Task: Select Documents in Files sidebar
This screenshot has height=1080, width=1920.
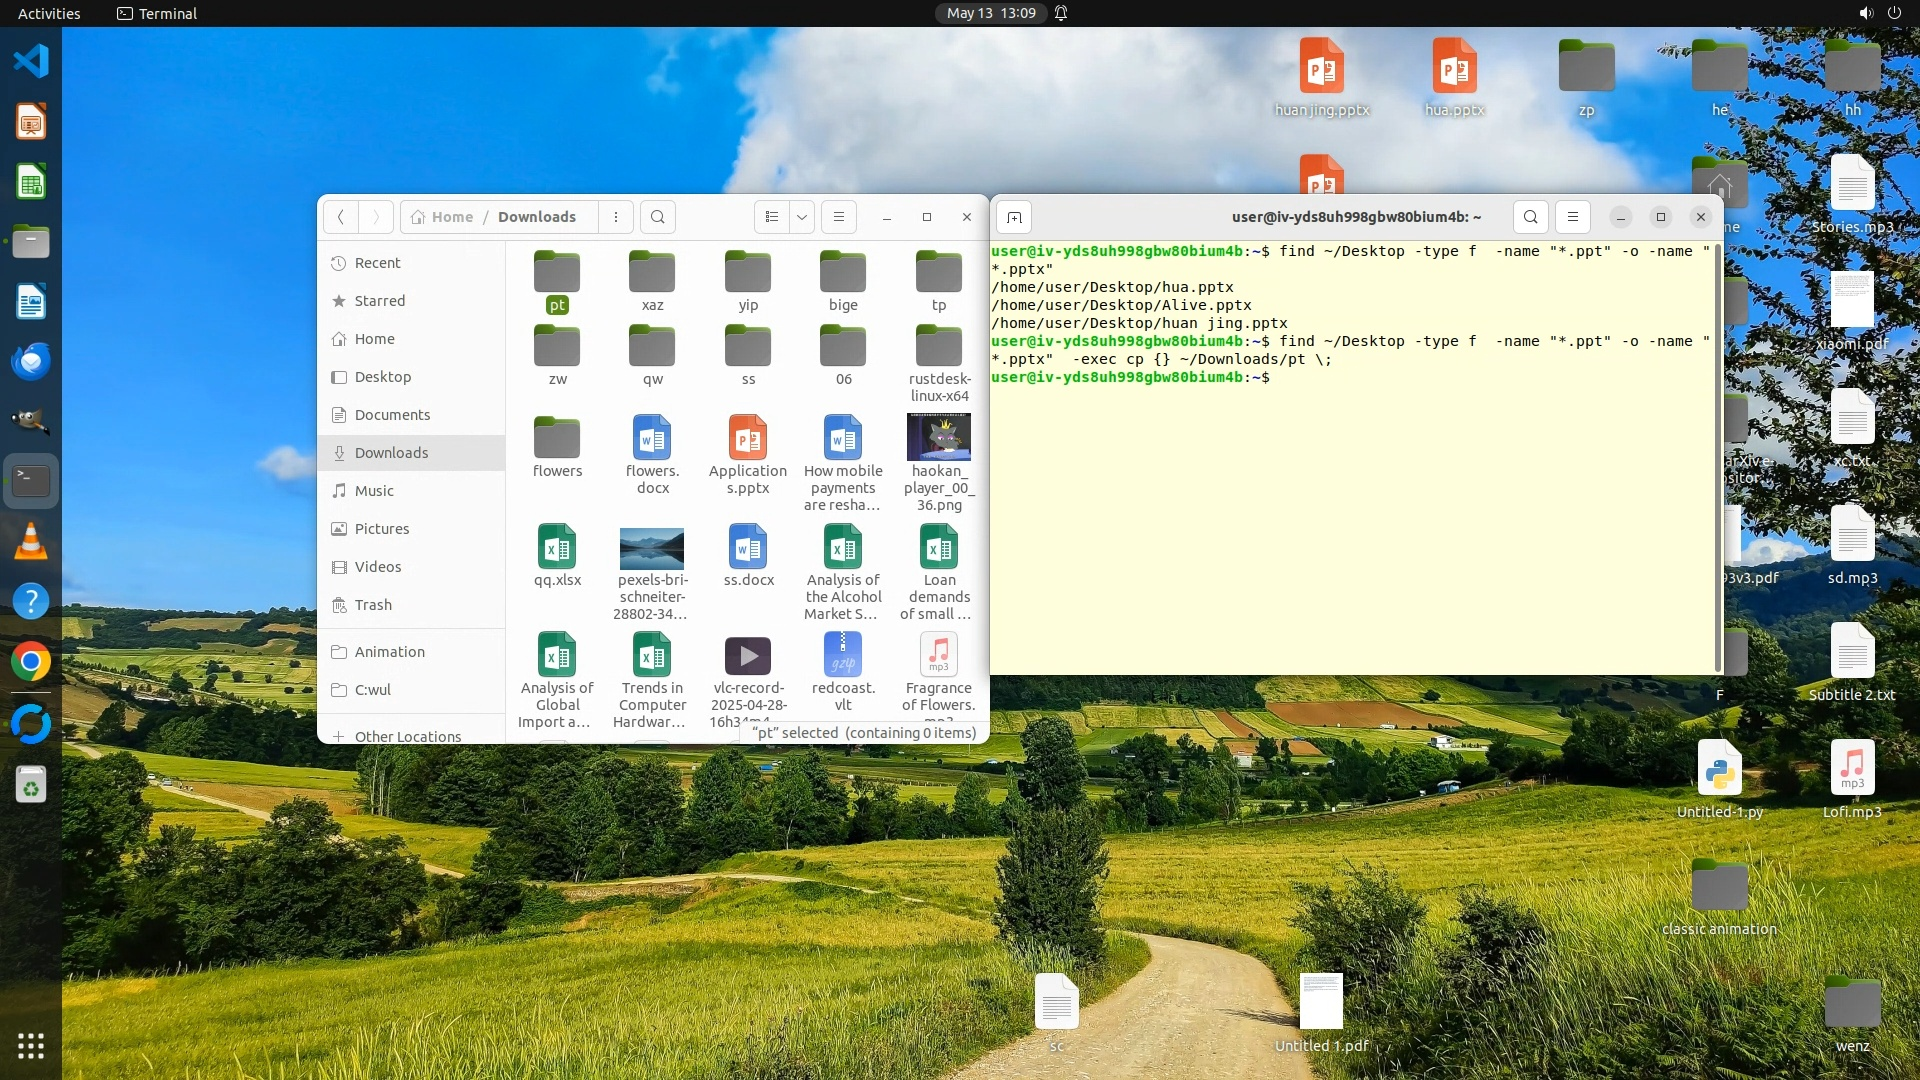Action: coord(392,415)
